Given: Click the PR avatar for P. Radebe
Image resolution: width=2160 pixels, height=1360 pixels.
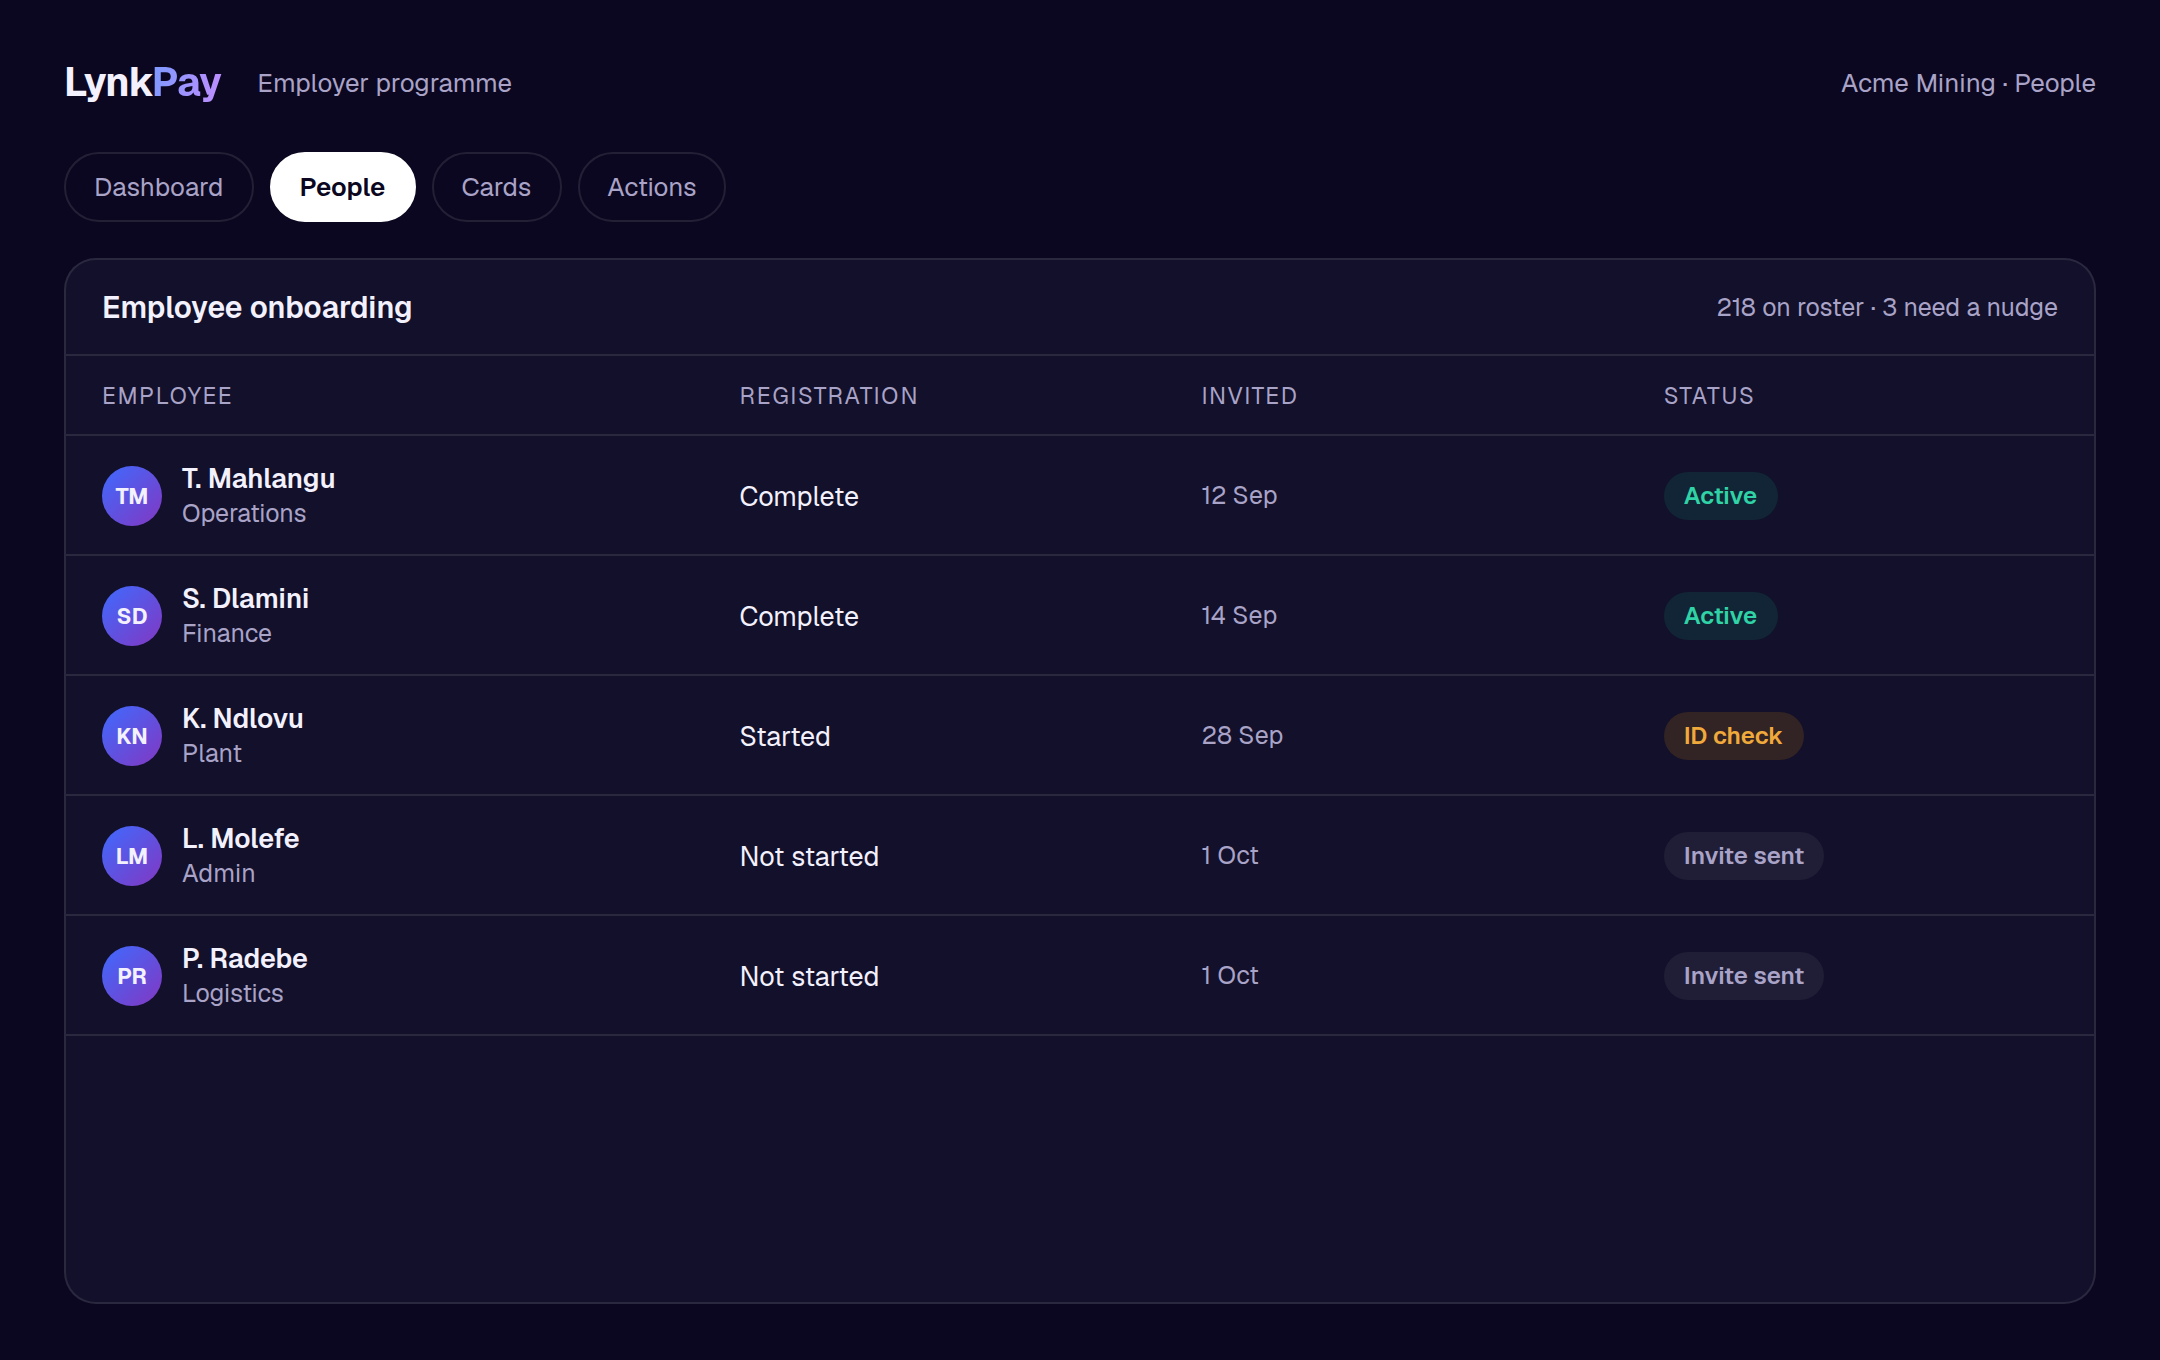Looking at the screenshot, I should point(132,976).
